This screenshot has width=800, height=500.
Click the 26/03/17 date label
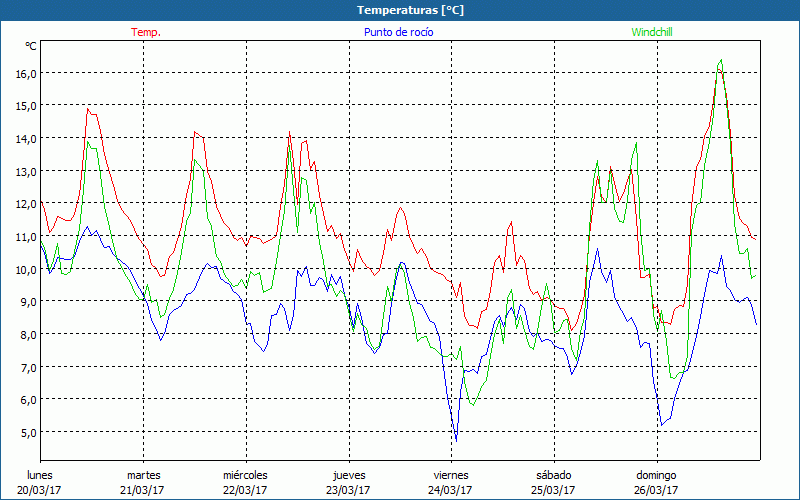point(655,490)
